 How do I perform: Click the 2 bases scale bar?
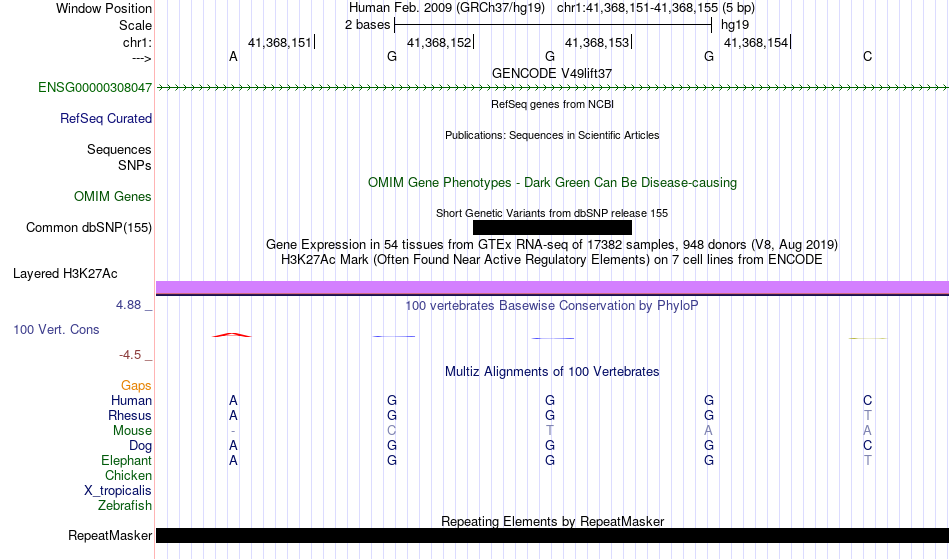[x=553, y=25]
